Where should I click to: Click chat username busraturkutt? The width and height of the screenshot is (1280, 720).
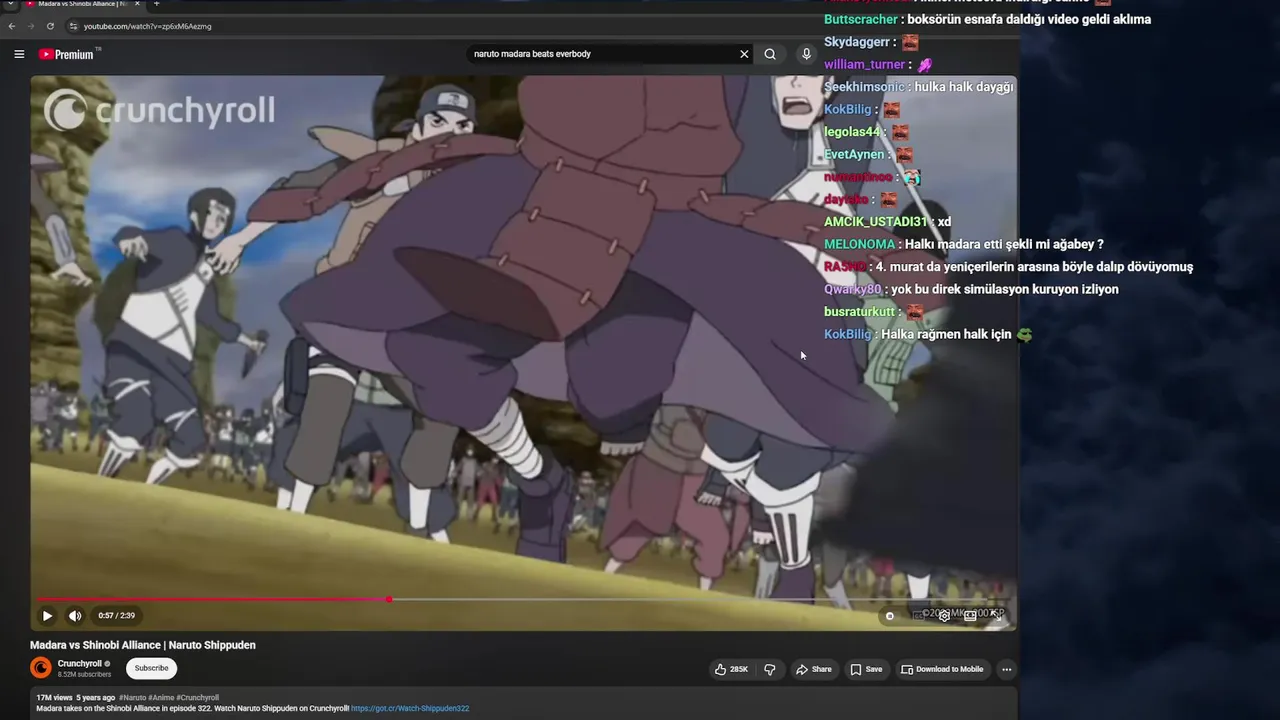coord(859,312)
